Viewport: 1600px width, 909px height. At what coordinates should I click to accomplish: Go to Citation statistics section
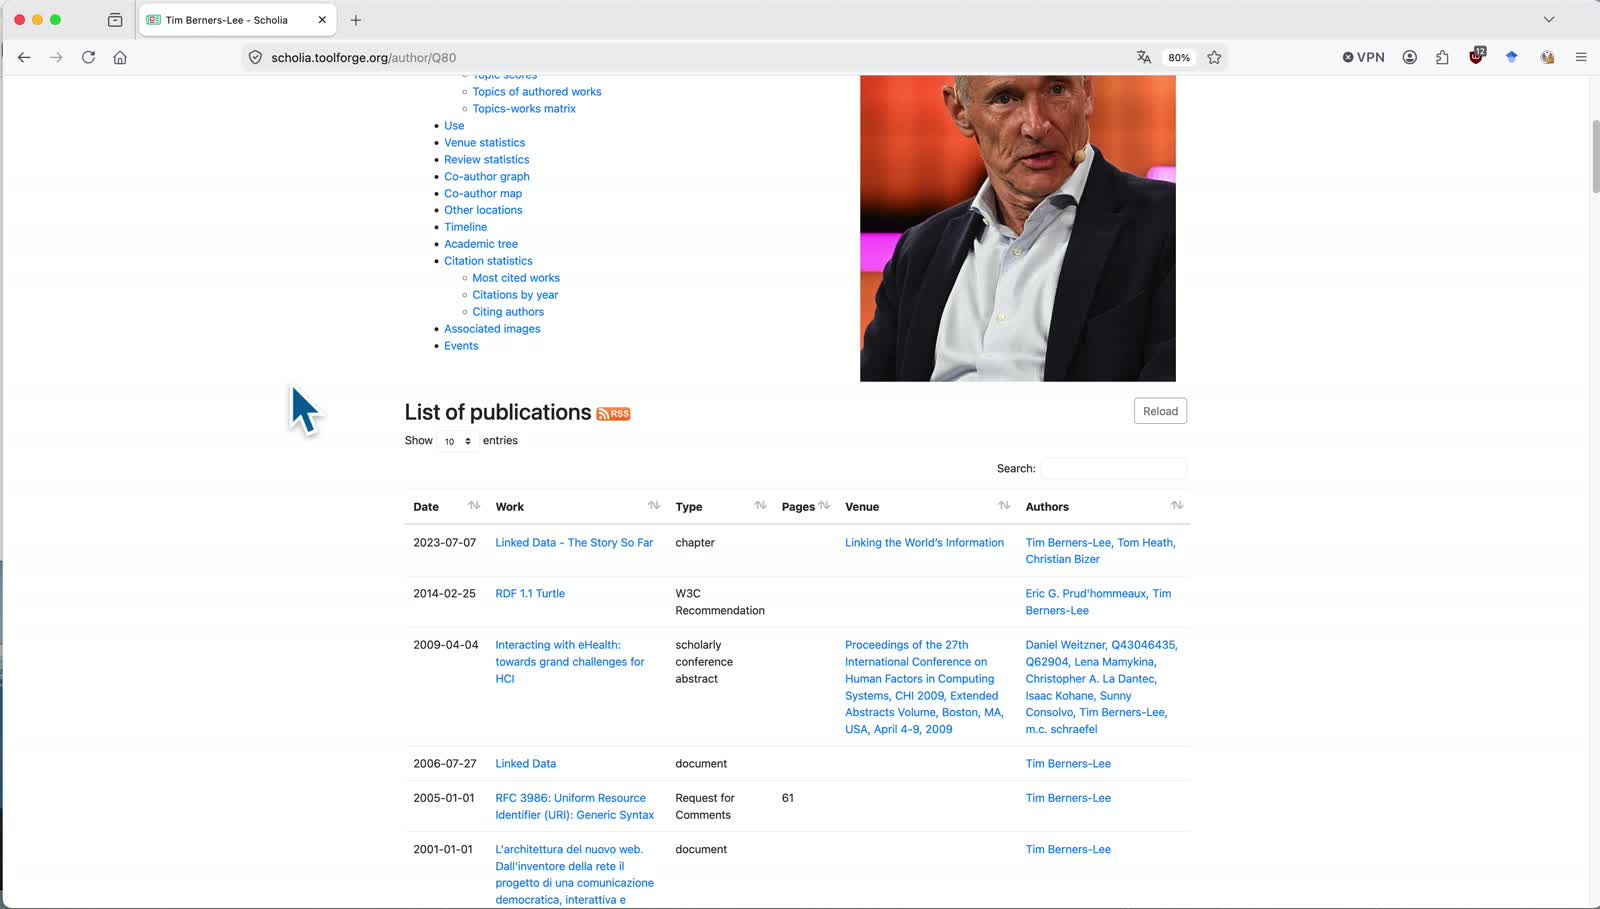point(488,261)
